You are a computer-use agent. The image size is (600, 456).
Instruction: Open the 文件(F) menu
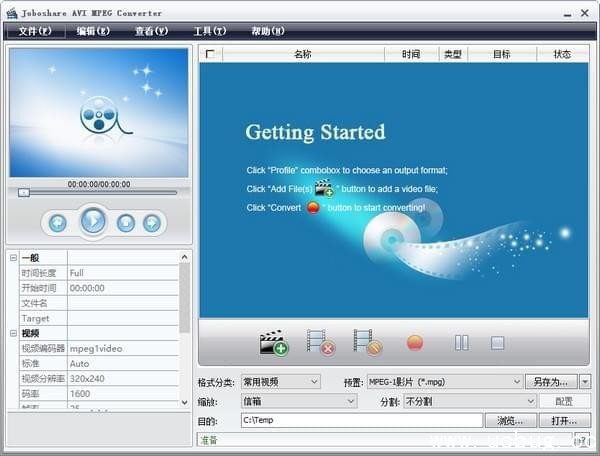point(35,31)
